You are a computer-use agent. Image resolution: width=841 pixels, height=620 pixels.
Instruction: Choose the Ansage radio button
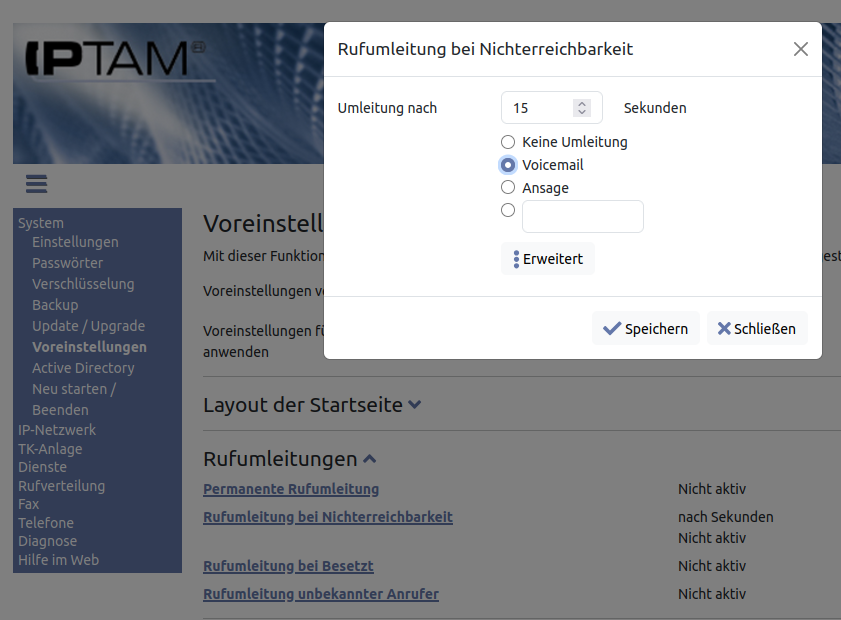tap(508, 187)
